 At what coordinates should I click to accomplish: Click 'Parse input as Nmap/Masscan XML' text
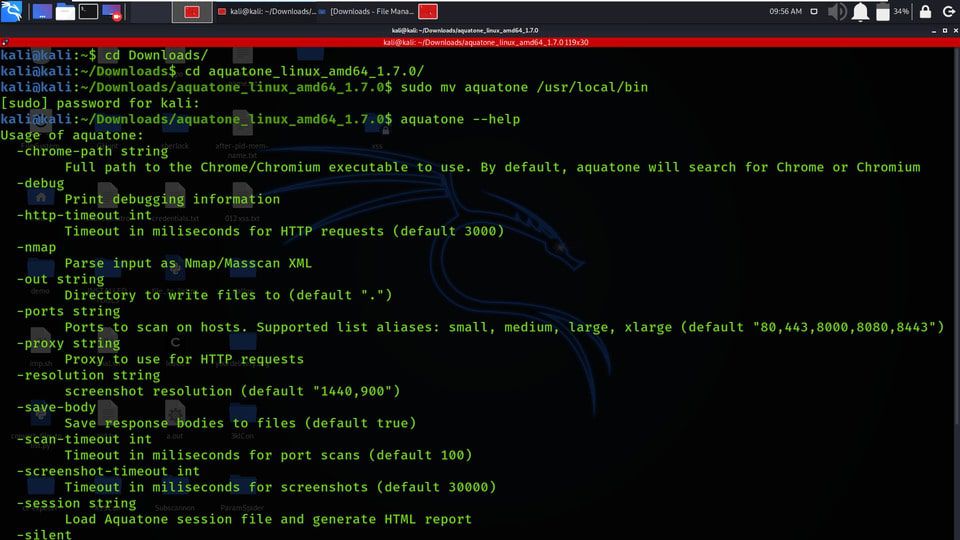[188, 263]
